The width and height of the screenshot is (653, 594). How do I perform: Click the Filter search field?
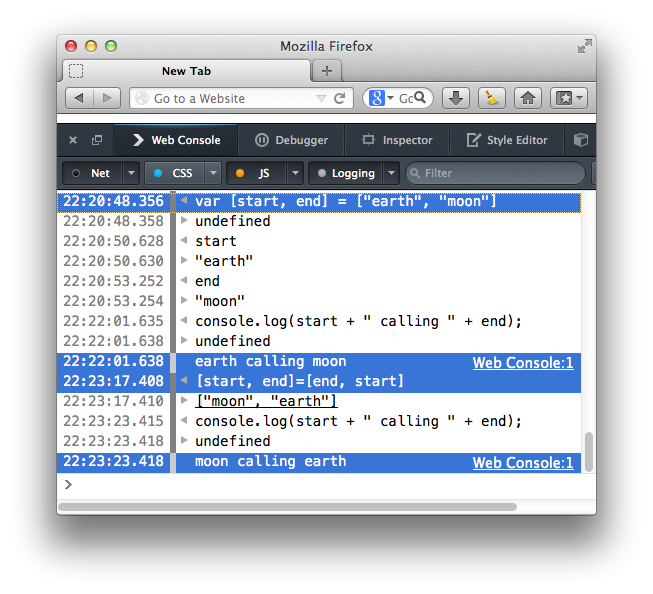496,173
